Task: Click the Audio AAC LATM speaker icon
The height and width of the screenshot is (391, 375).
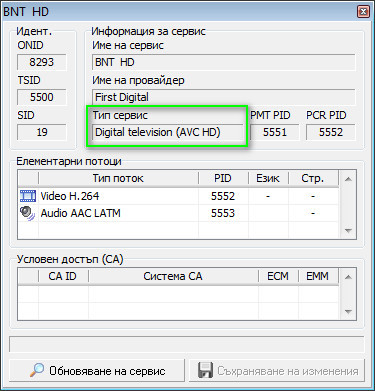Action: (x=27, y=213)
